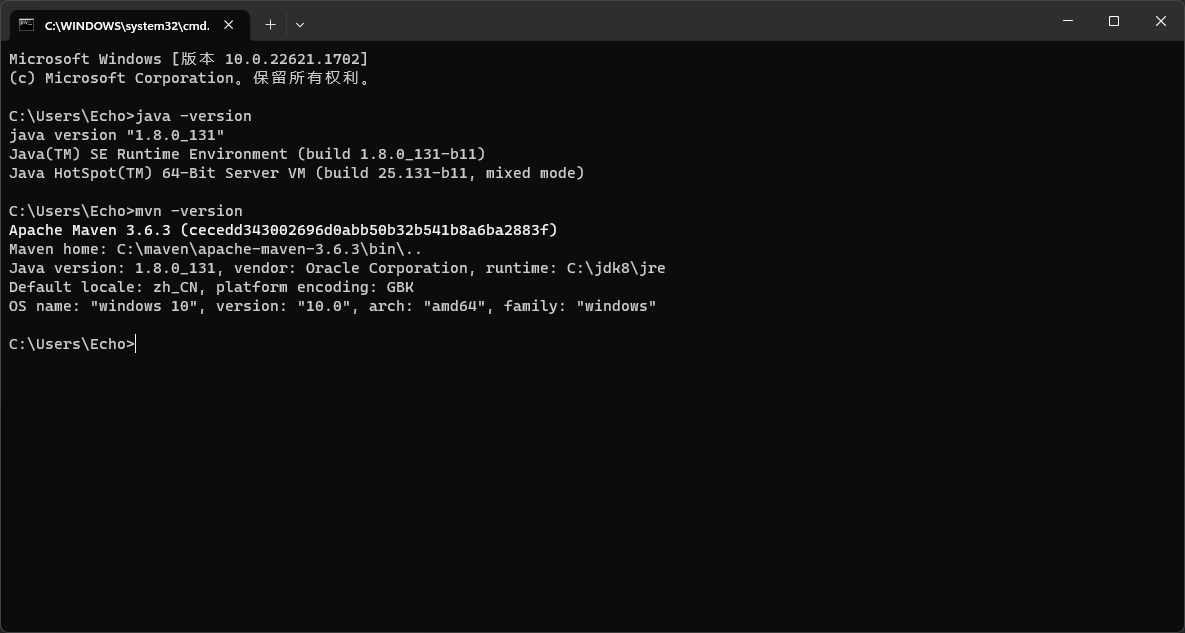Click the Java HotSpot 64-Bit Server VM line
The width and height of the screenshot is (1185, 633).
[x=296, y=173]
